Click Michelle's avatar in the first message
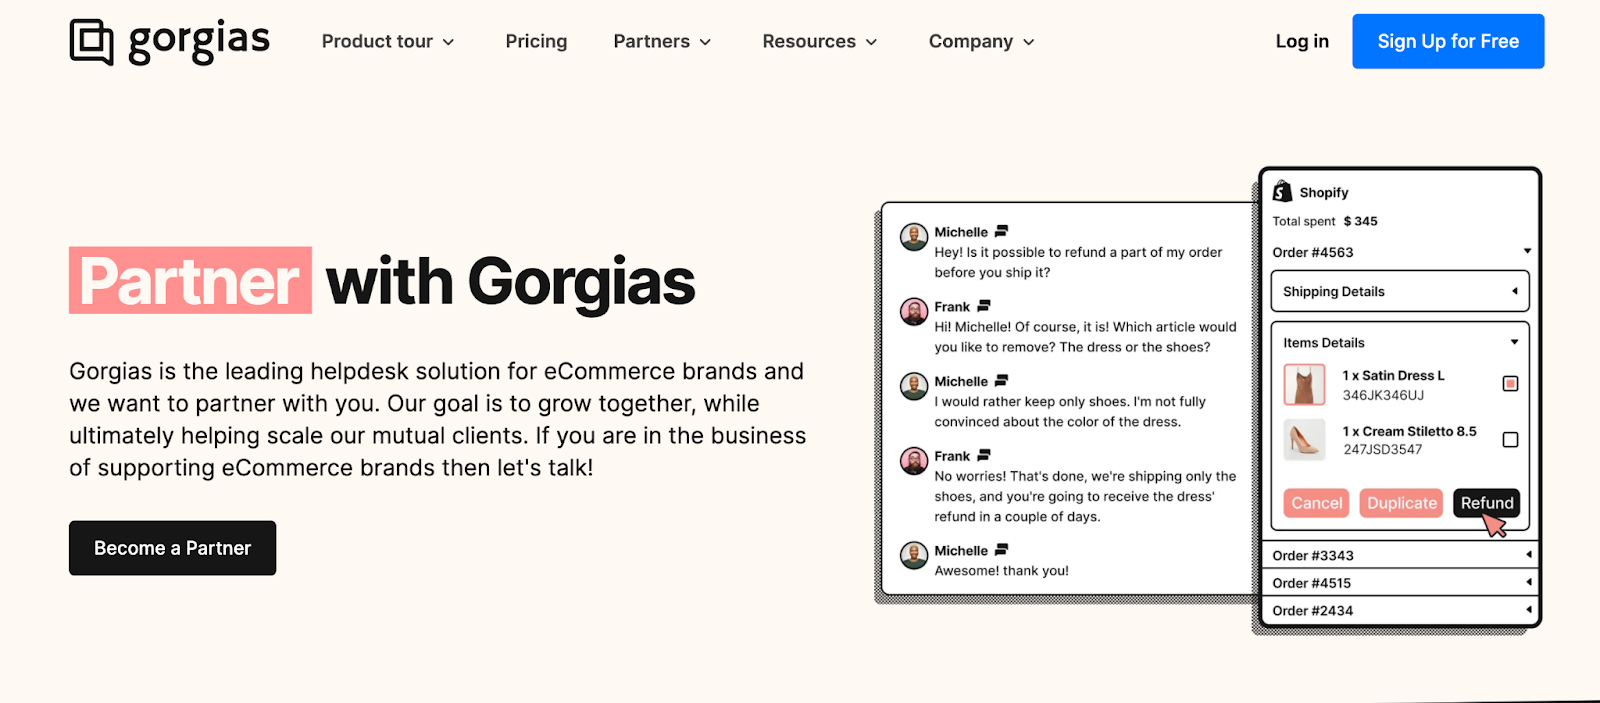Image resolution: width=1600 pixels, height=703 pixels. coord(913,236)
